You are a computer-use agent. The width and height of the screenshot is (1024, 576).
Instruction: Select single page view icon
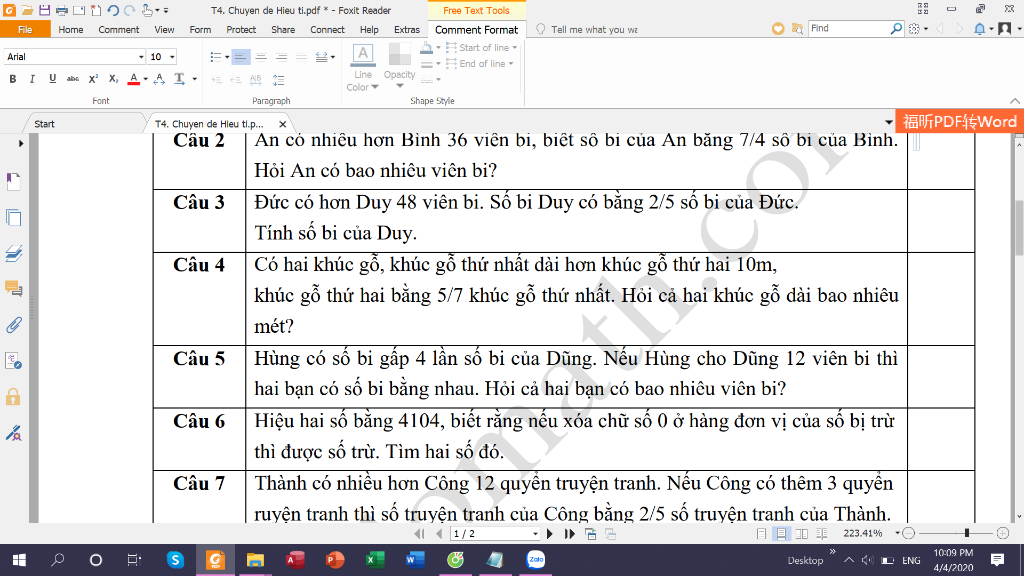point(761,534)
